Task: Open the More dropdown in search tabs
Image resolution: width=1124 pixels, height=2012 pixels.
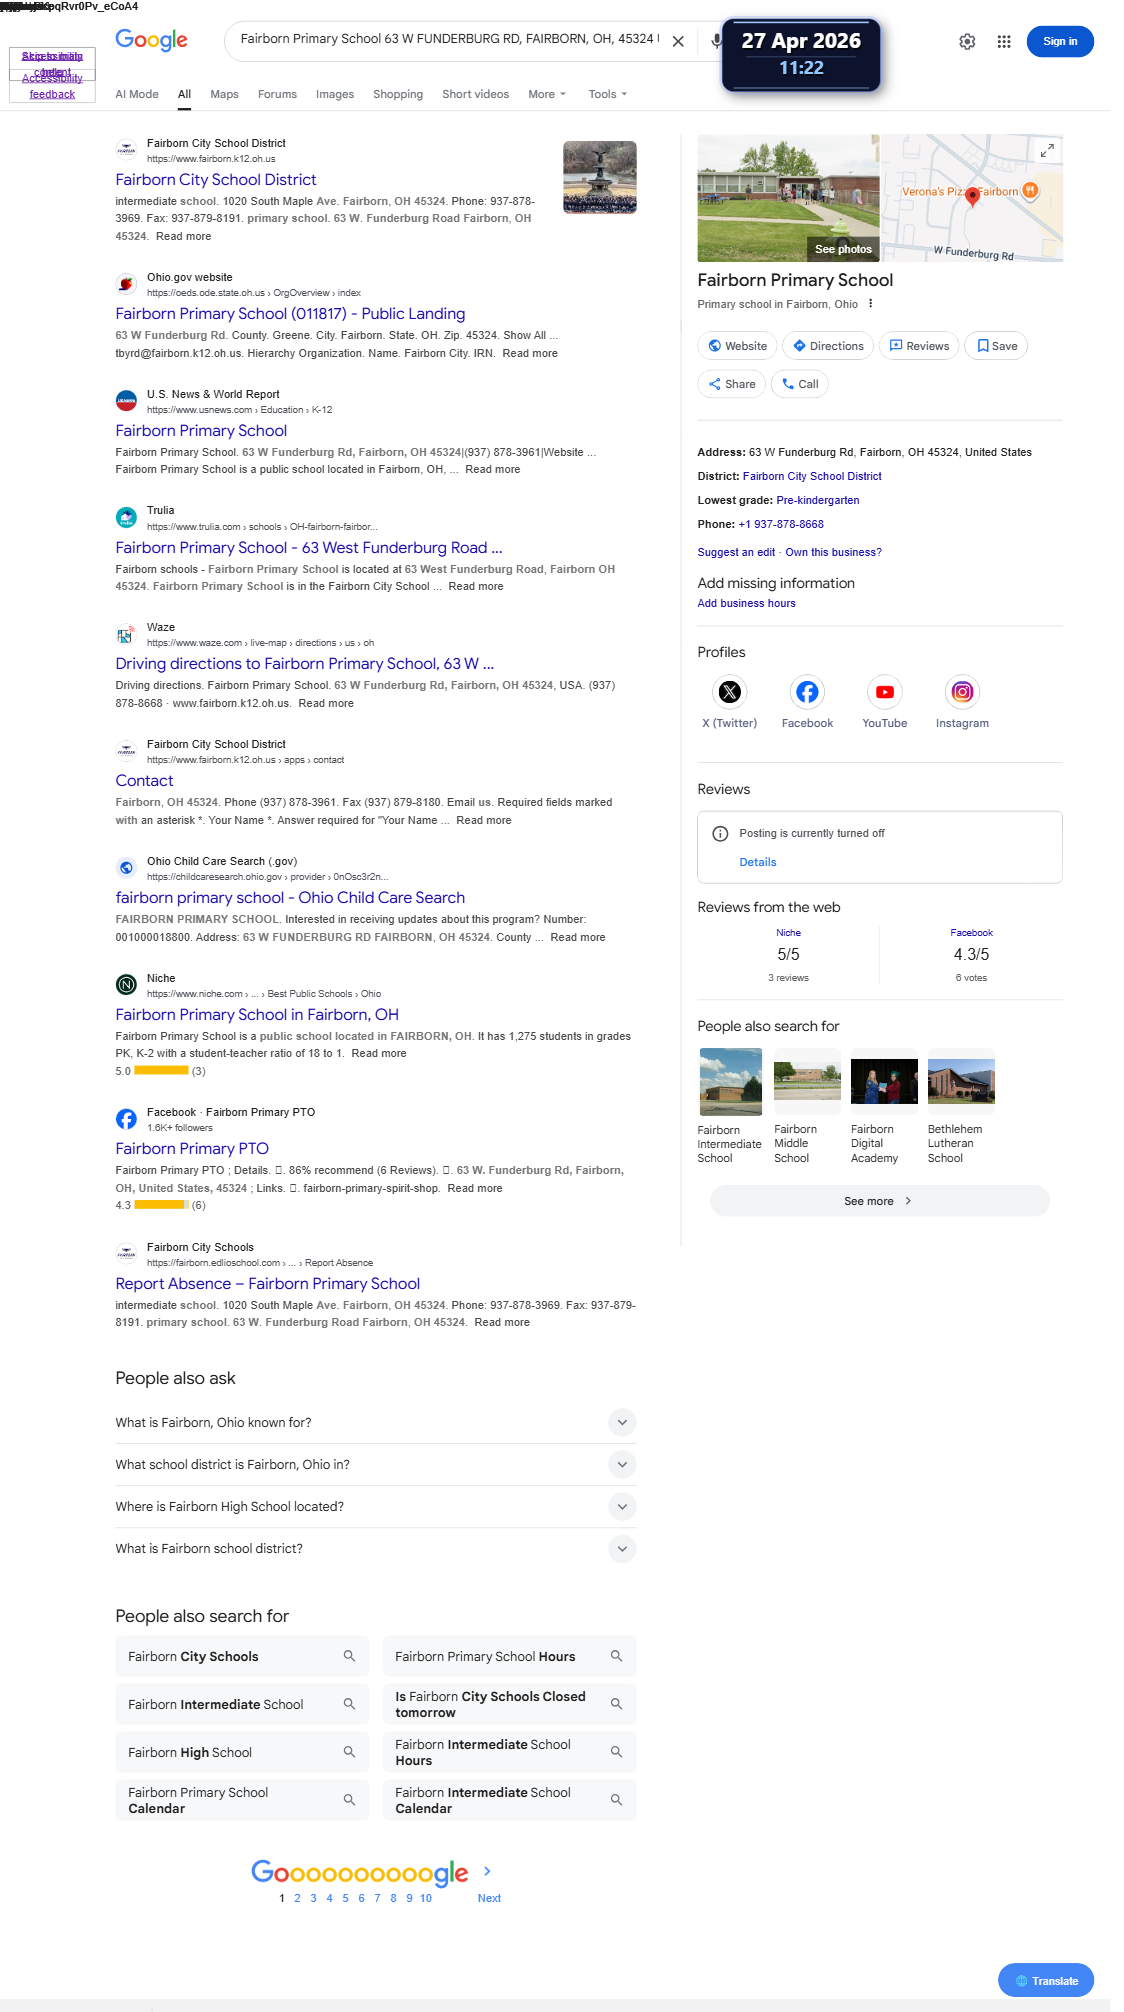Action: (x=547, y=94)
